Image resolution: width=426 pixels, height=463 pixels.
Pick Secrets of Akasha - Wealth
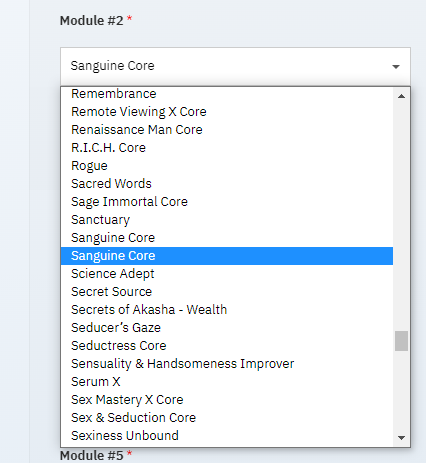pos(227,310)
